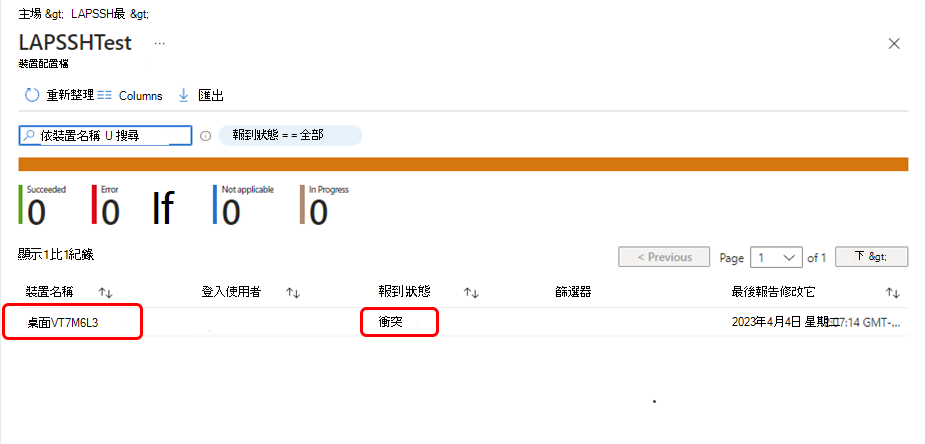
Task: Sort by 最後報告修改 column arrows
Action: [893, 292]
